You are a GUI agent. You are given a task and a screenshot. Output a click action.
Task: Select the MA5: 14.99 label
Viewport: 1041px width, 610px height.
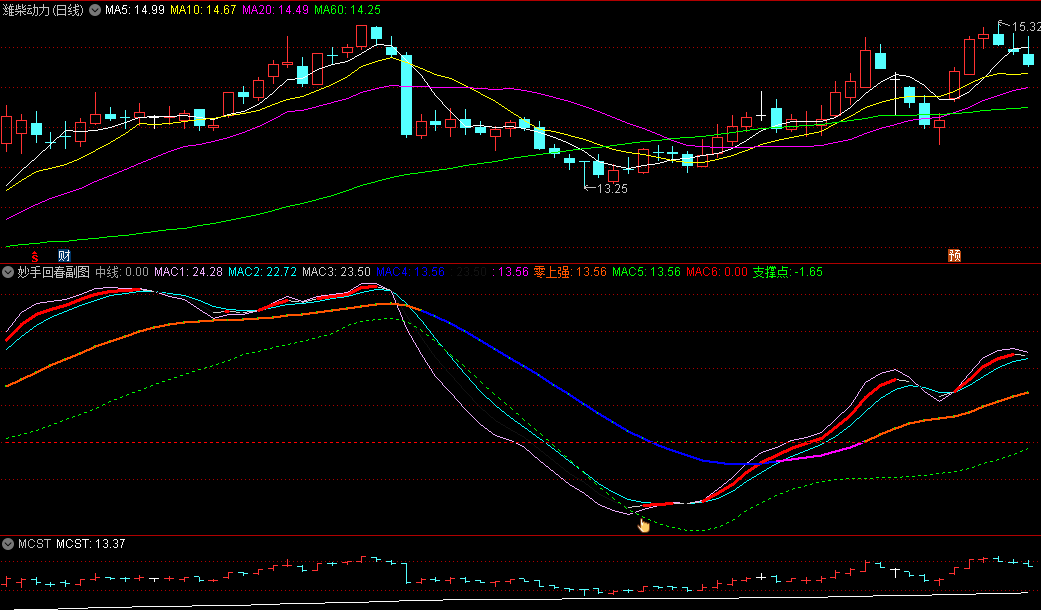[x=135, y=10]
